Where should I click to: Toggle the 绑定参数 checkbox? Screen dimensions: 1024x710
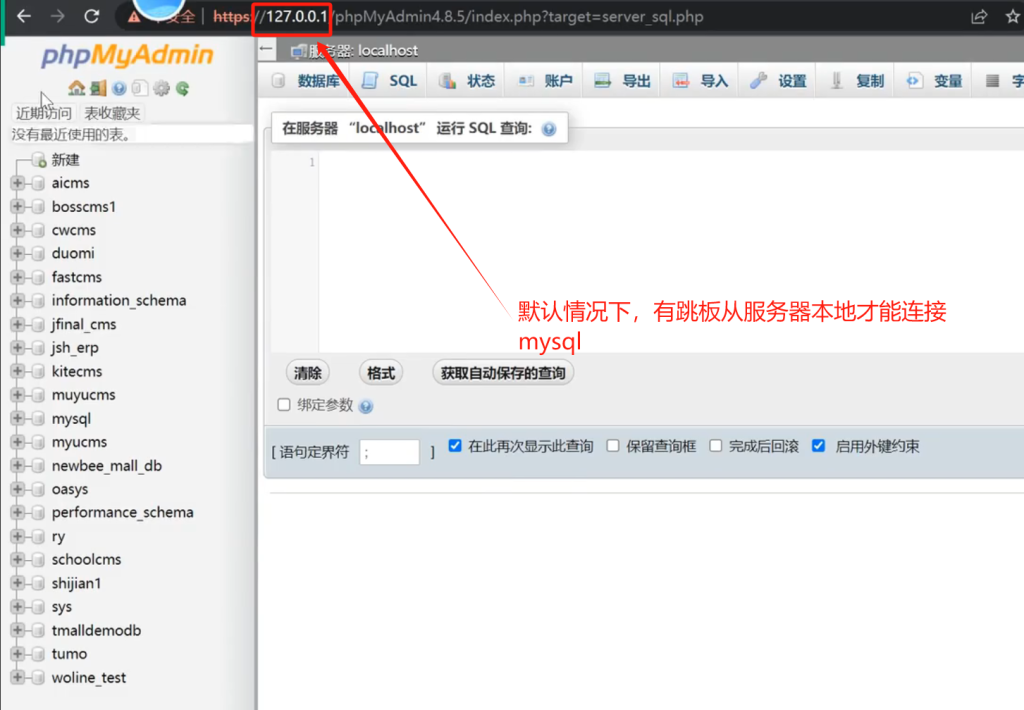(x=283, y=405)
